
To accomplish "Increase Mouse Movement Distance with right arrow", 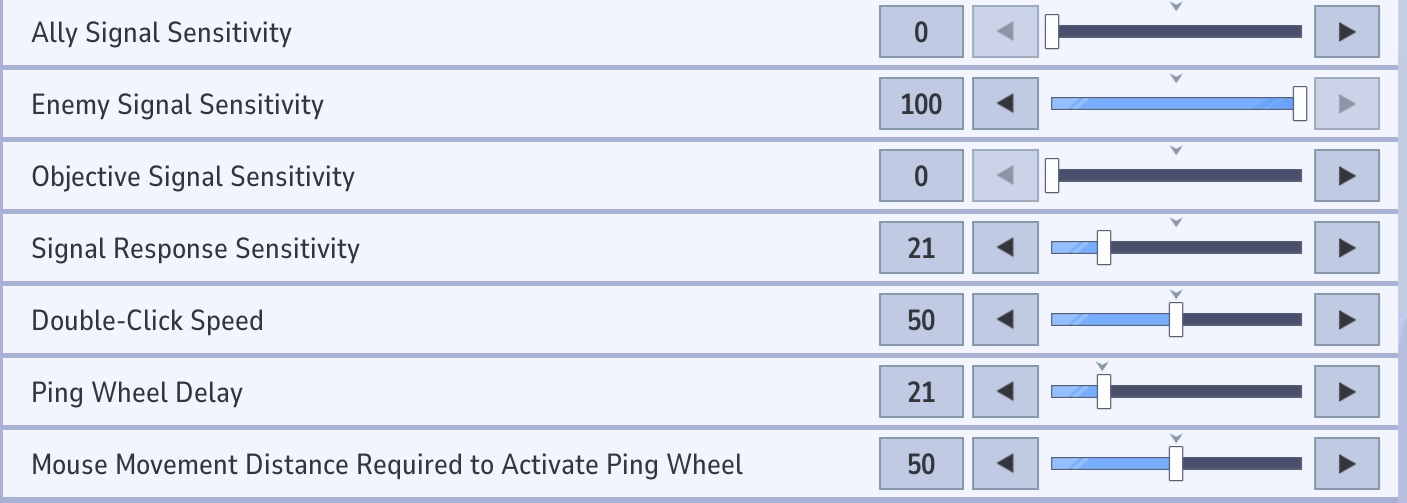I will [x=1346, y=464].
